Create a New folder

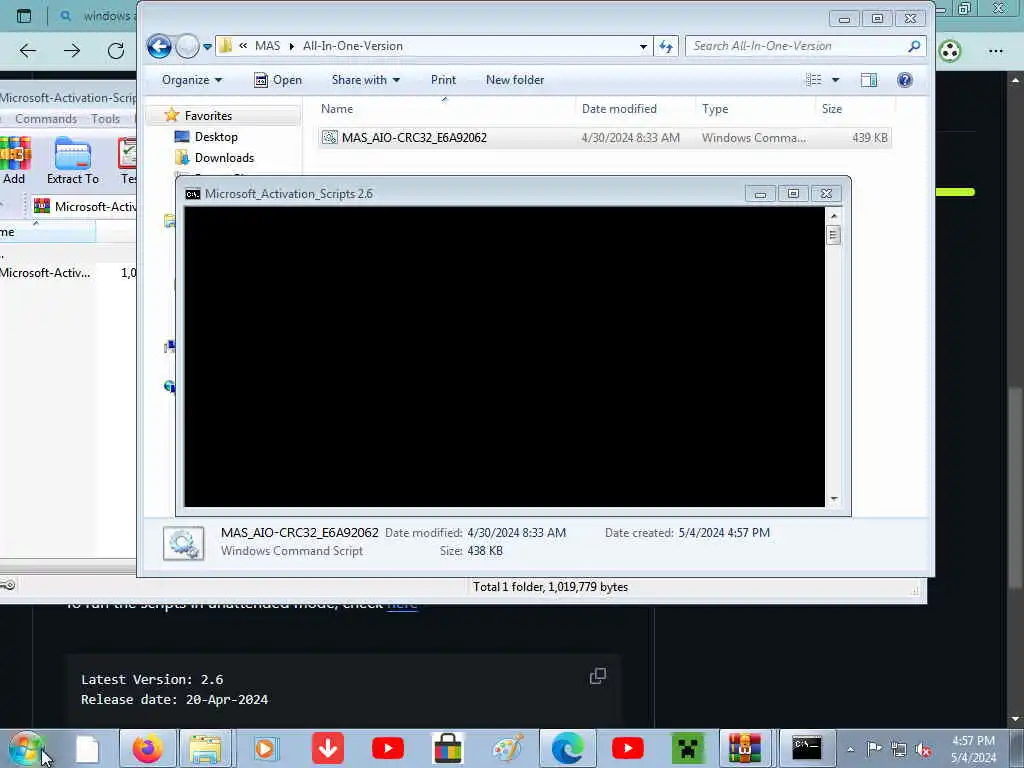click(515, 80)
